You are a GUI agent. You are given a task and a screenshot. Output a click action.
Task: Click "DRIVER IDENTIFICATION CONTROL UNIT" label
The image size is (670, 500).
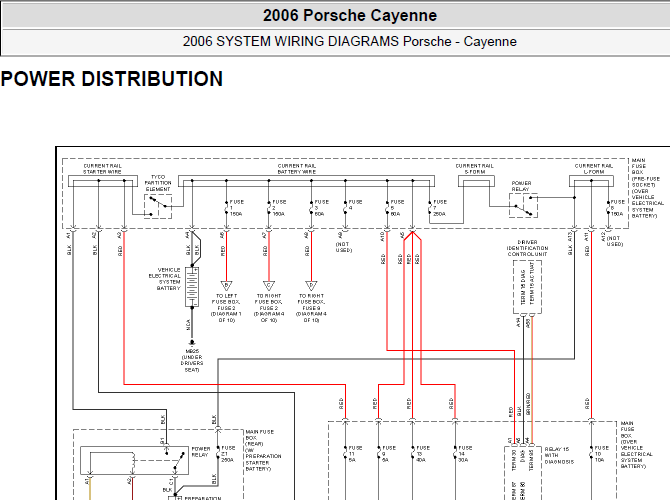527,248
